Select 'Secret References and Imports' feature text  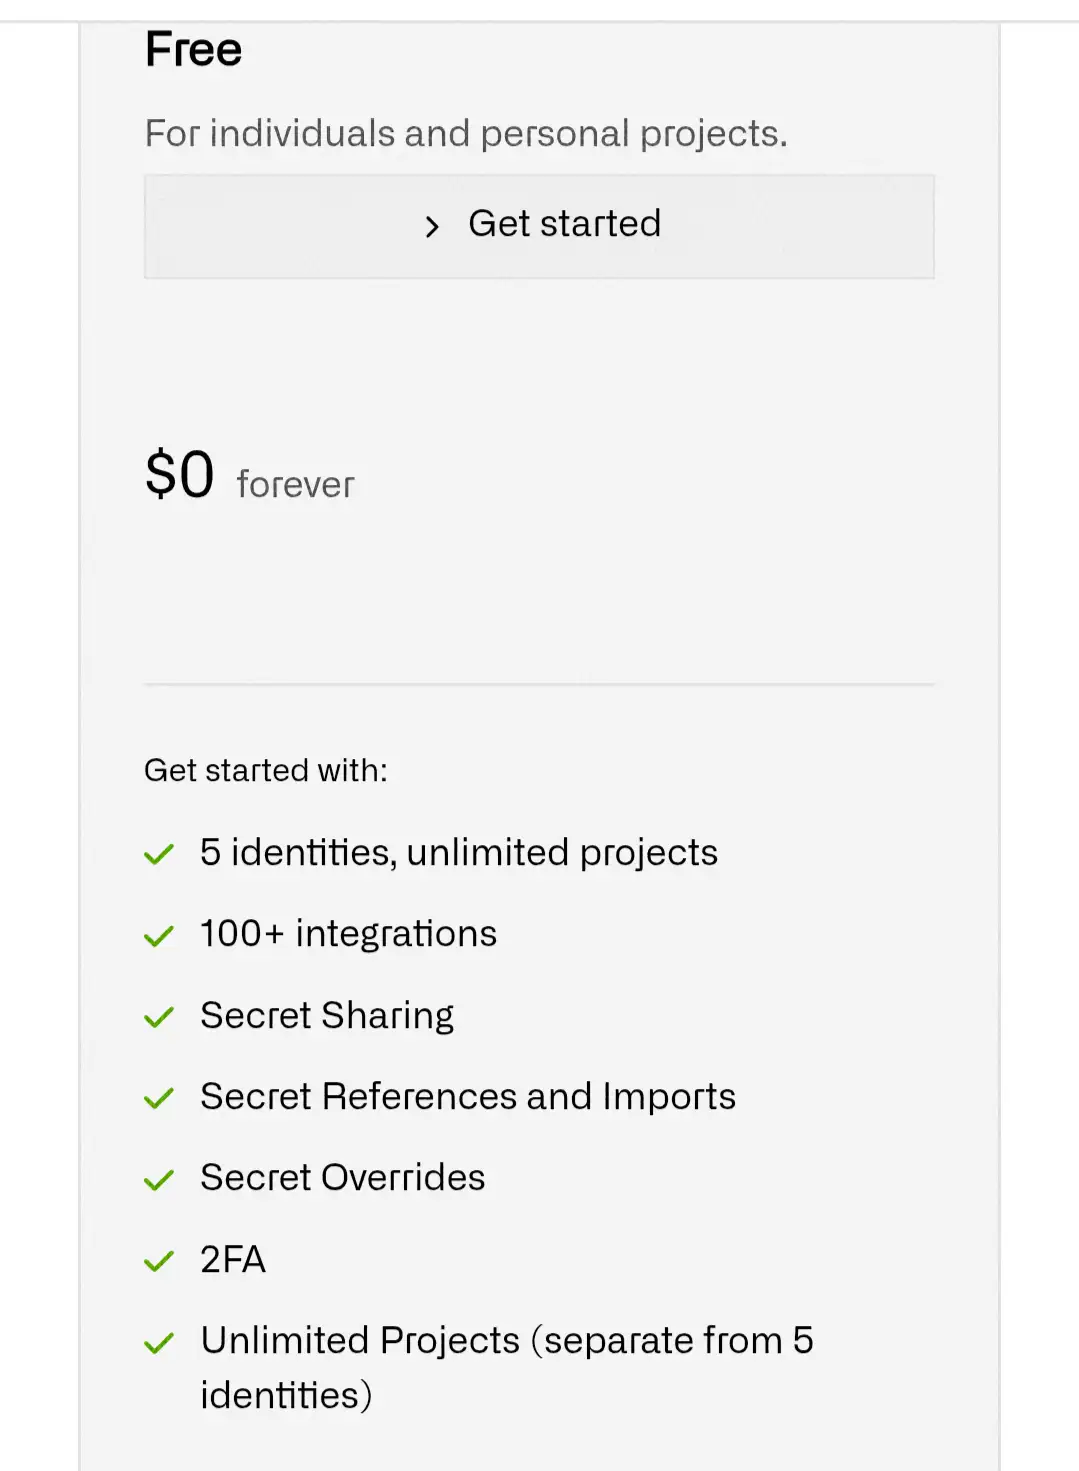468,1096
